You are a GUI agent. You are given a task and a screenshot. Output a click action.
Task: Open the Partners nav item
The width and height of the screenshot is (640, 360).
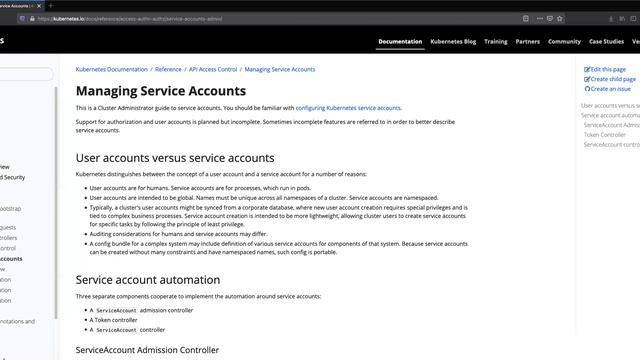point(527,42)
